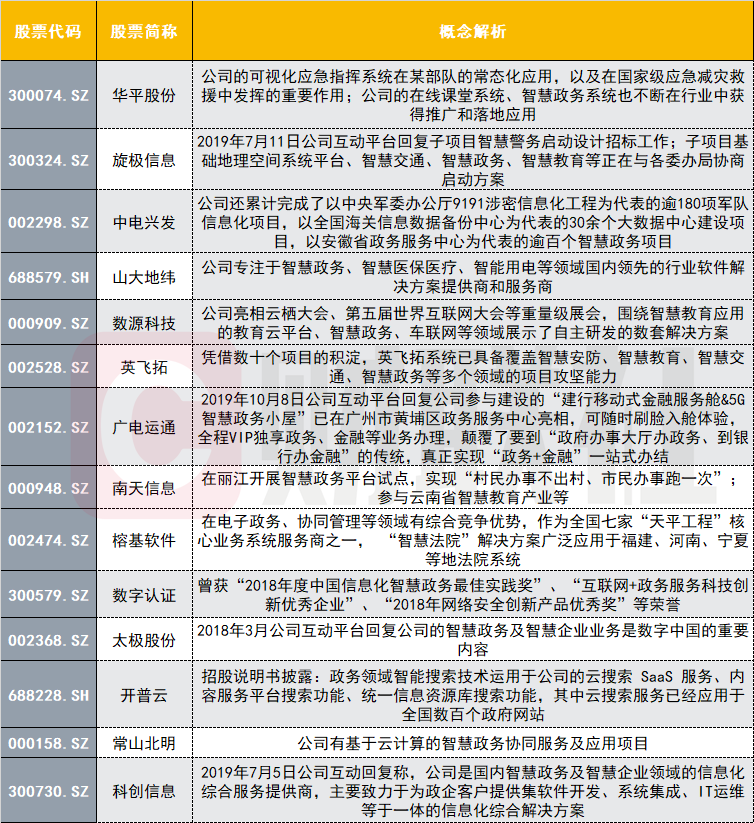Click the 股票简称 column header
754x823 pixels.
tap(144, 31)
